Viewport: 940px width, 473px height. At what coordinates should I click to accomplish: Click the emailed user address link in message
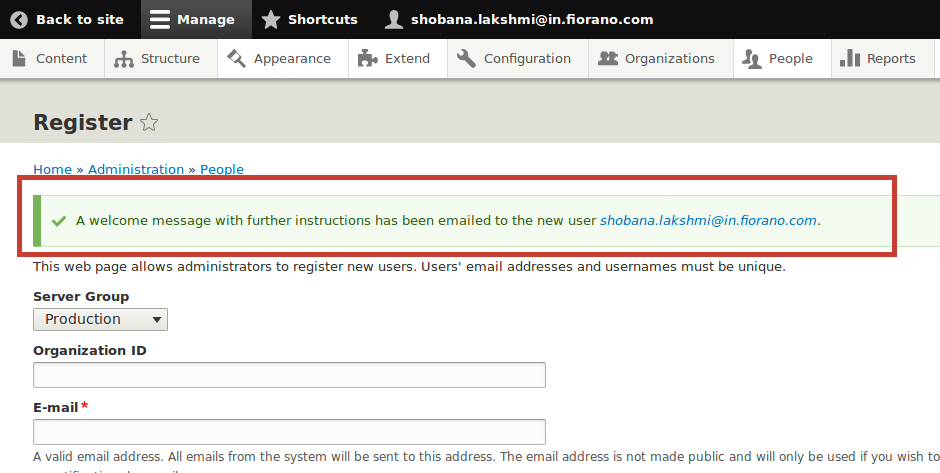[x=708, y=221]
